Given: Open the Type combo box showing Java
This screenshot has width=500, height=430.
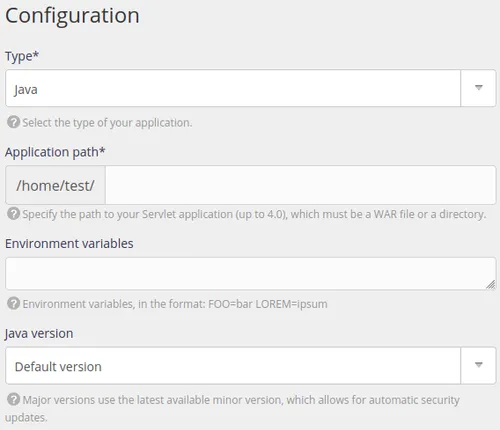Looking at the screenshot, I should (251, 88).
